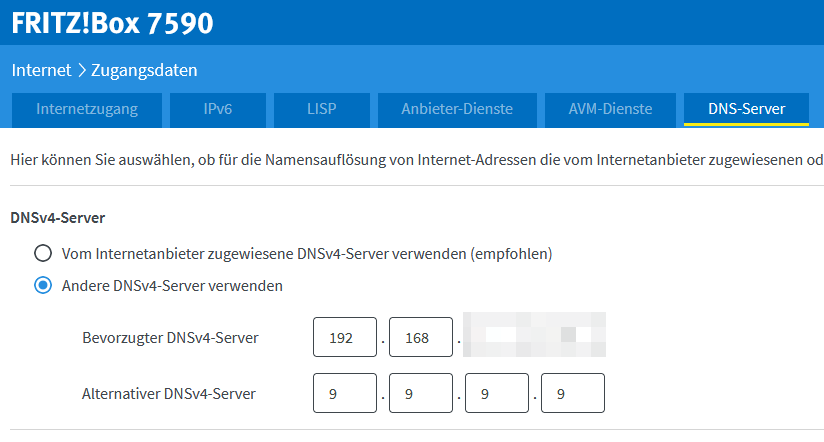Click 'Internet' in the breadcrumb
This screenshot has width=824, height=442.
tap(42, 70)
